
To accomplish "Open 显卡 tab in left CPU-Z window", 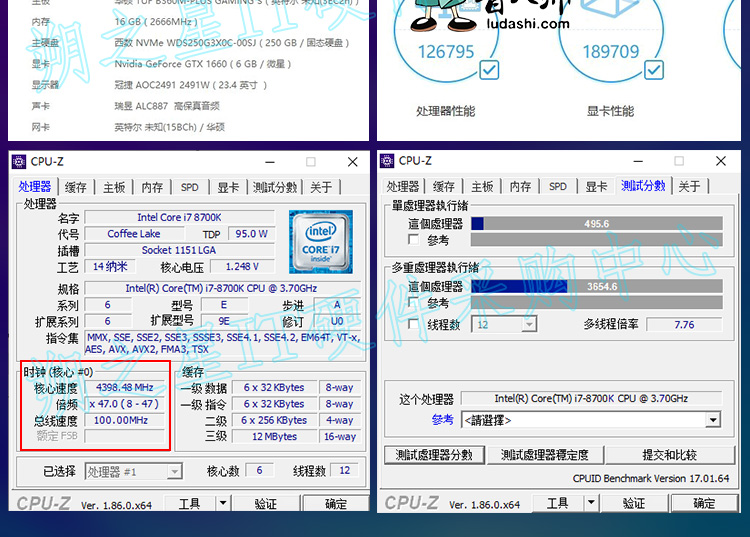I will pyautogui.click(x=228, y=187).
